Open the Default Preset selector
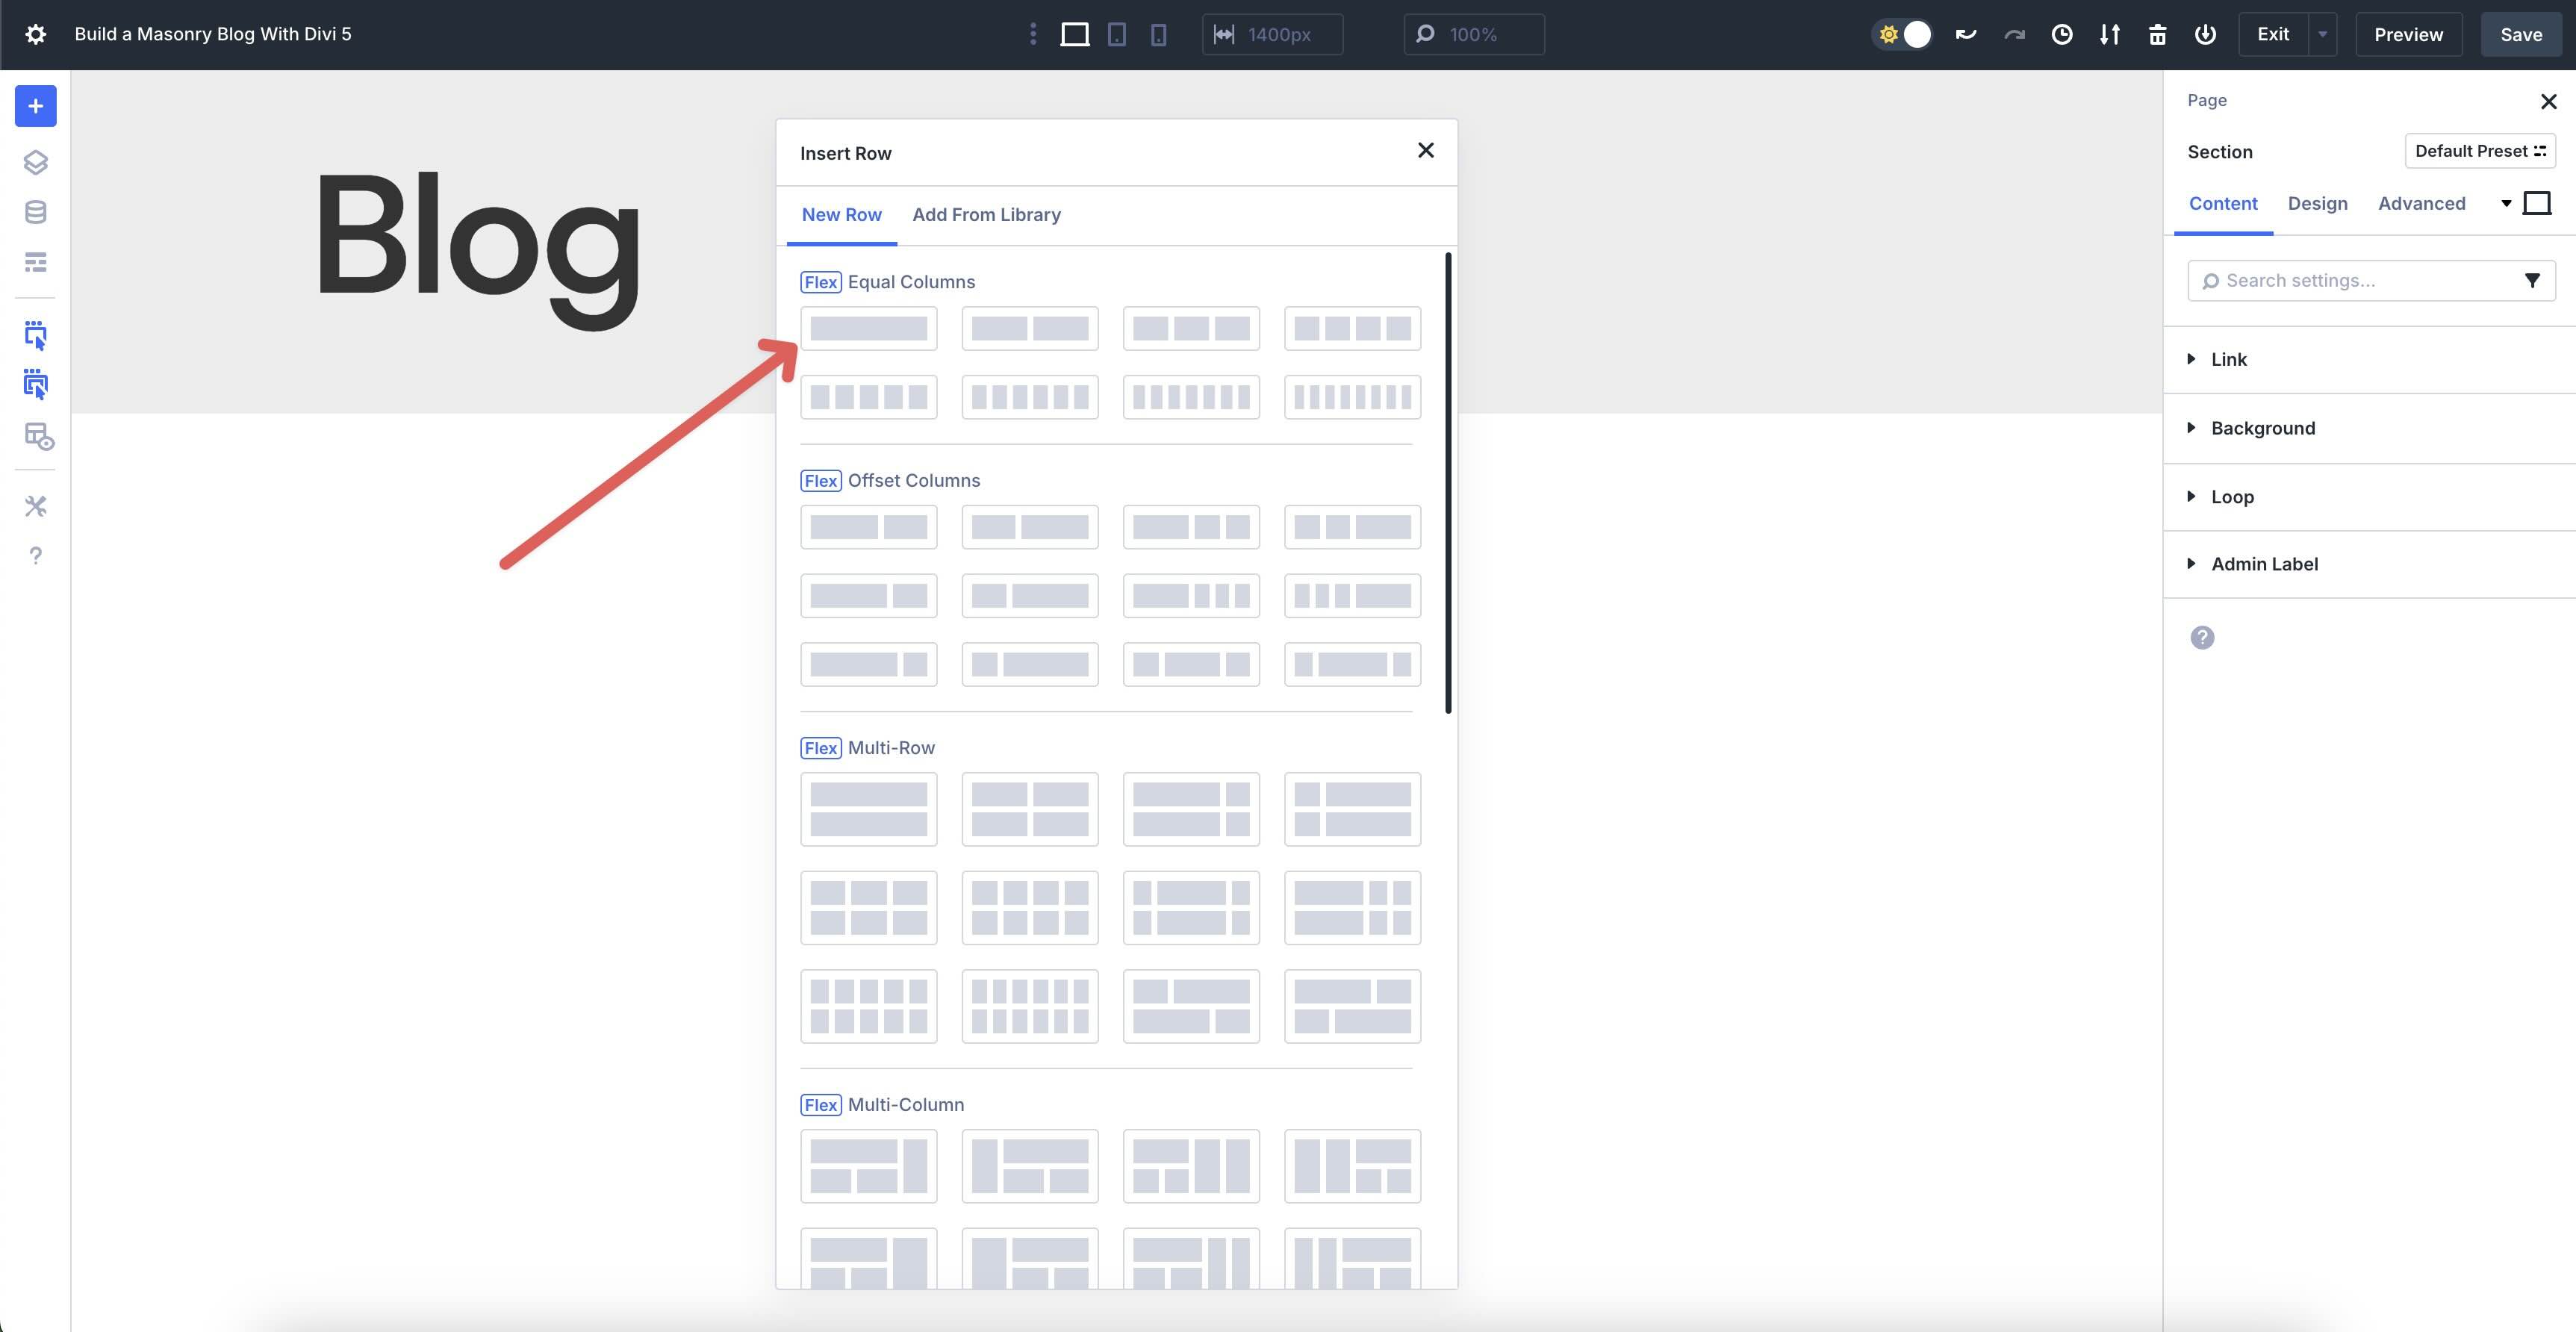Viewport: 2576px width, 1332px height. pos(2480,150)
